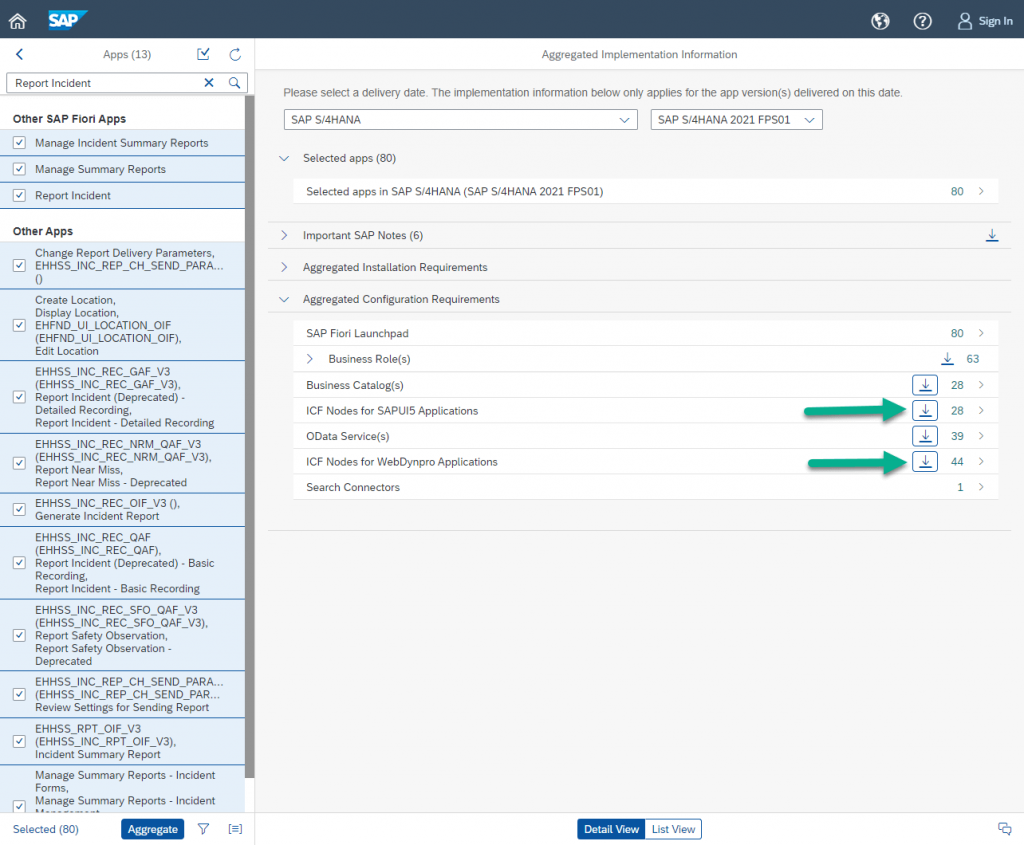Open the filter funnel icon
Image resolution: width=1024 pixels, height=845 pixels.
(204, 829)
